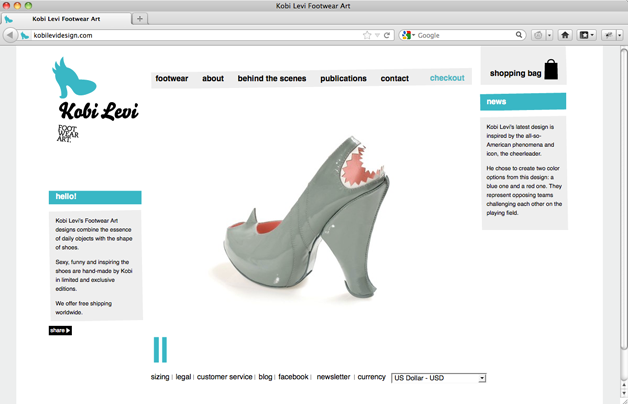Click the 'currency' label in the footer
Screen dimensions: 628x404
[x=371, y=377]
